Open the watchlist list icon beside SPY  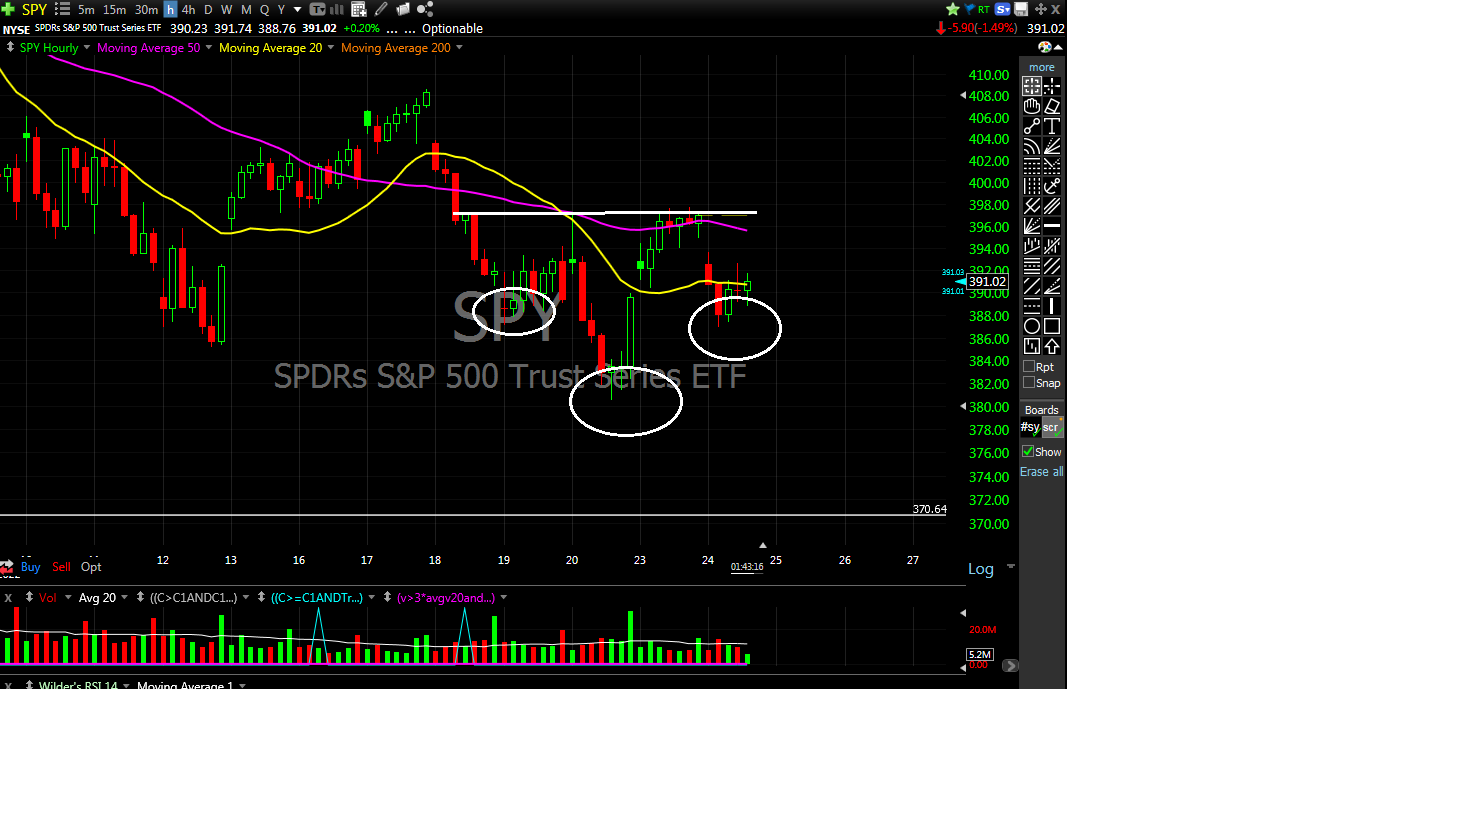(x=62, y=9)
